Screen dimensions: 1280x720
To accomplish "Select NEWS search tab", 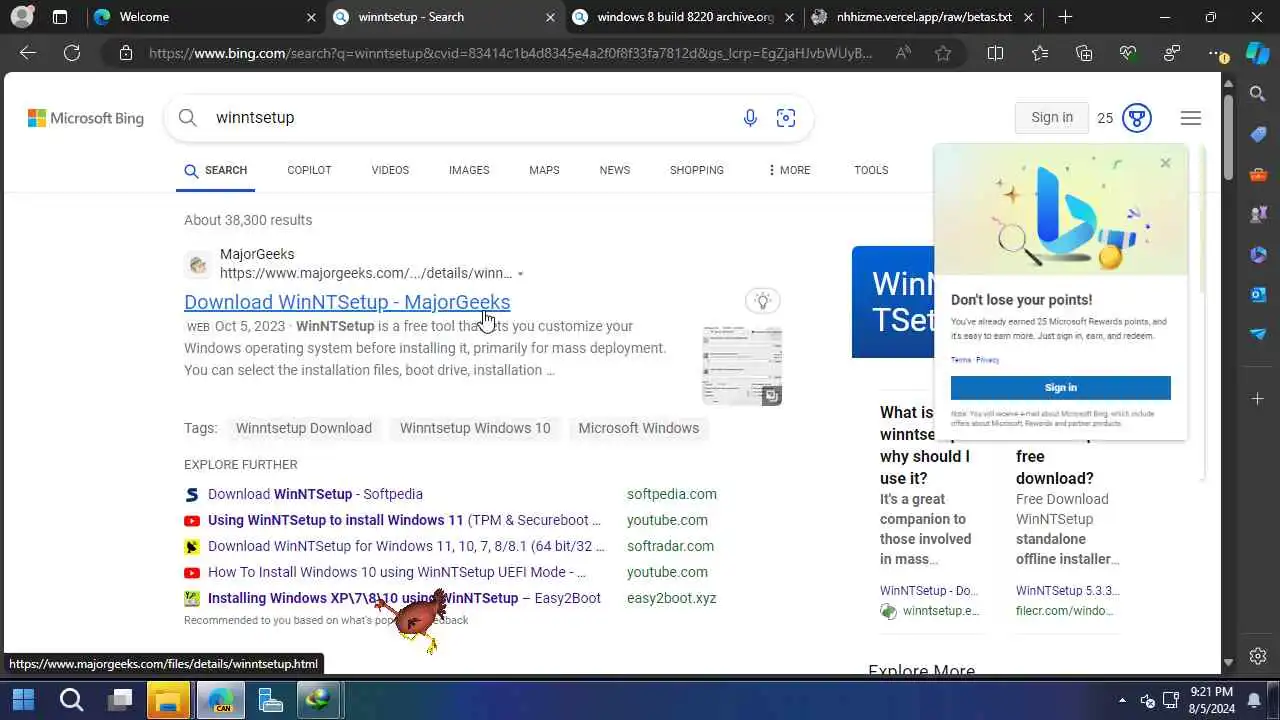I will point(615,170).
